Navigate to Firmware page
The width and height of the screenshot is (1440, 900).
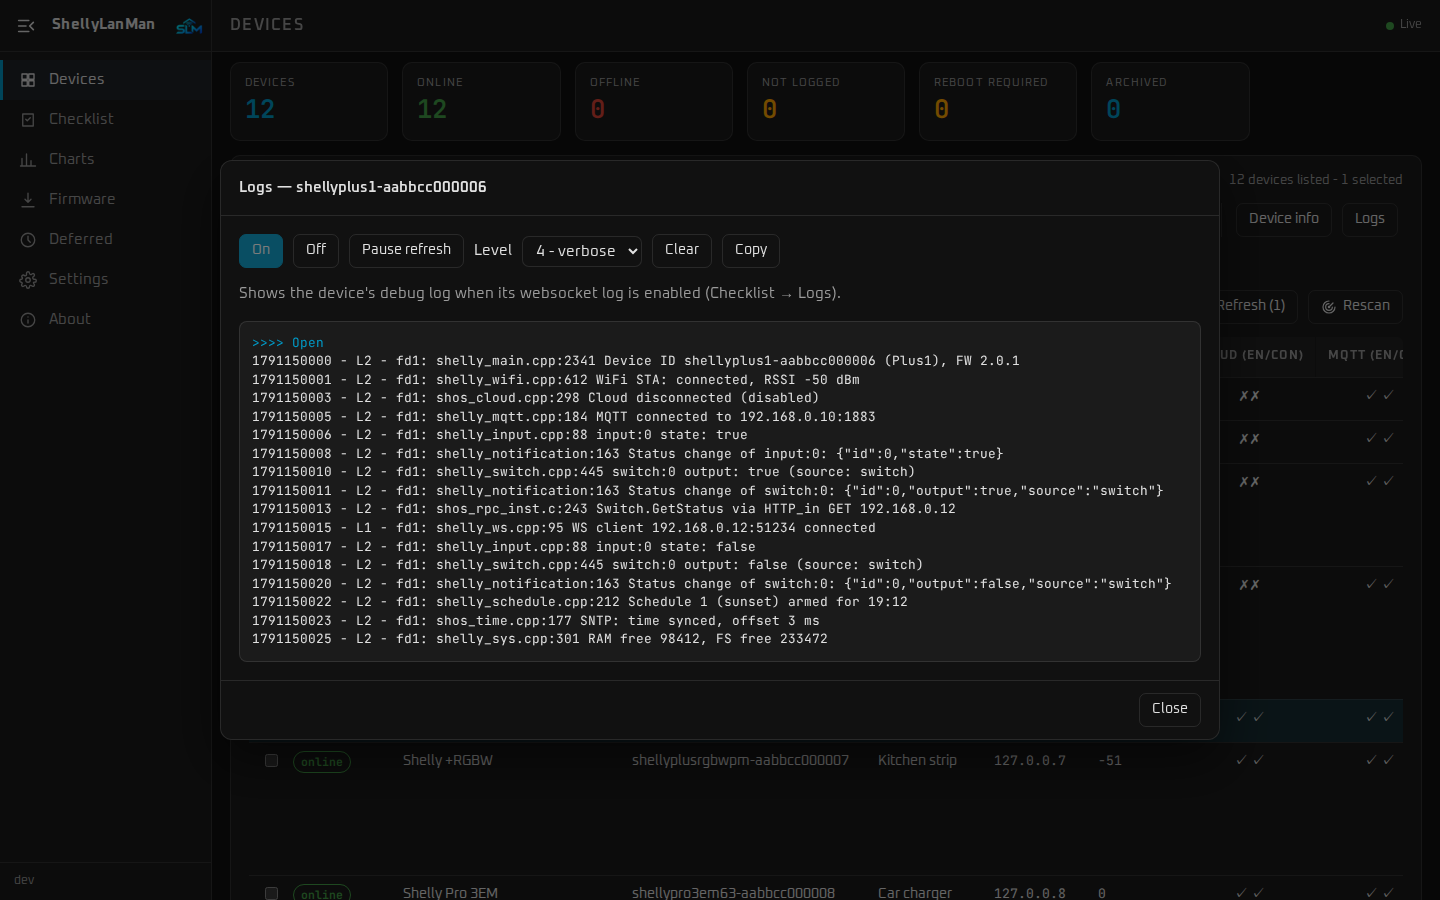(106, 200)
